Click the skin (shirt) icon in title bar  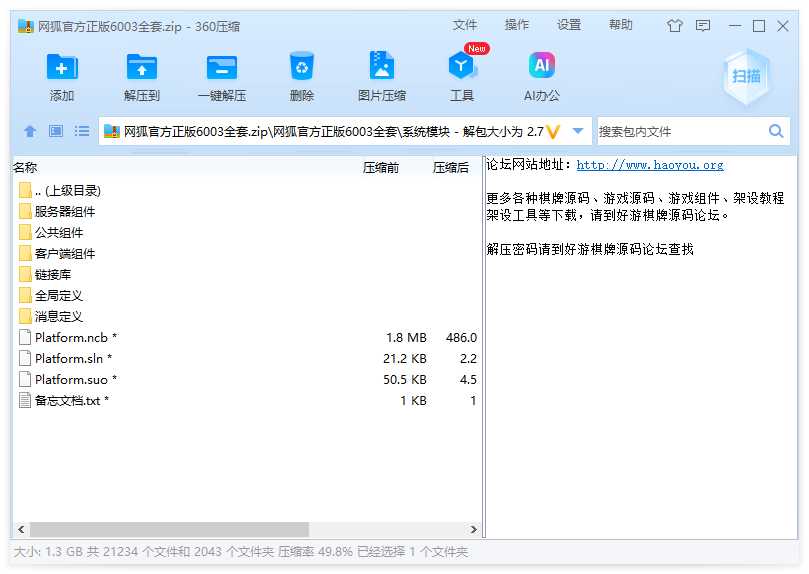coord(674,26)
